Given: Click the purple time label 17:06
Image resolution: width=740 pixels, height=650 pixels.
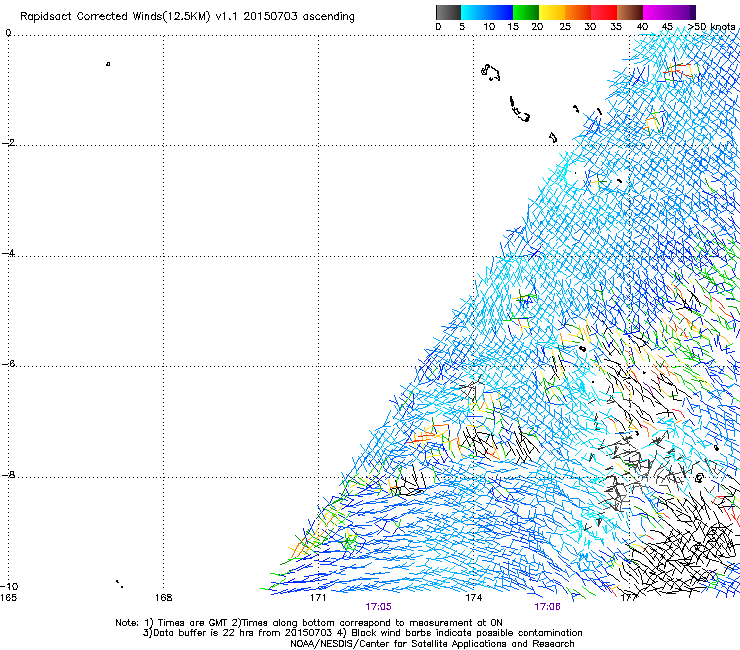Looking at the screenshot, I should tap(547, 607).
